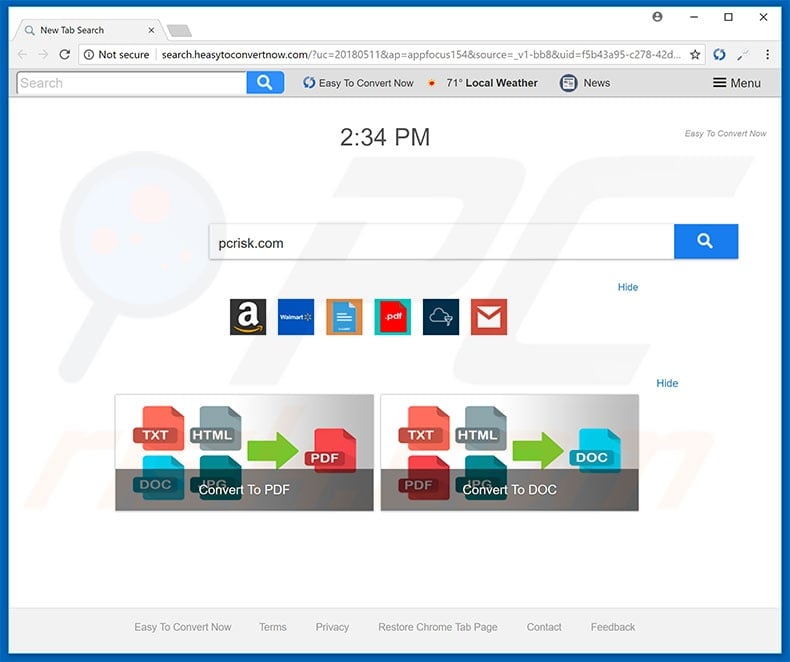
Task: Bookmark the page with the star icon
Action: point(695,54)
